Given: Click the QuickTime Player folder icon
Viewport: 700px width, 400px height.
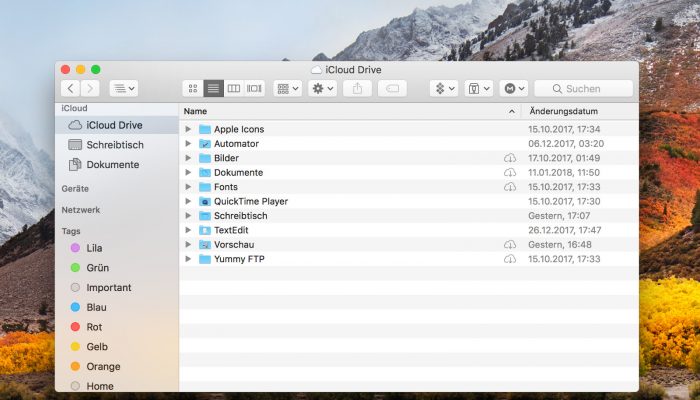Looking at the screenshot, I should tap(205, 201).
